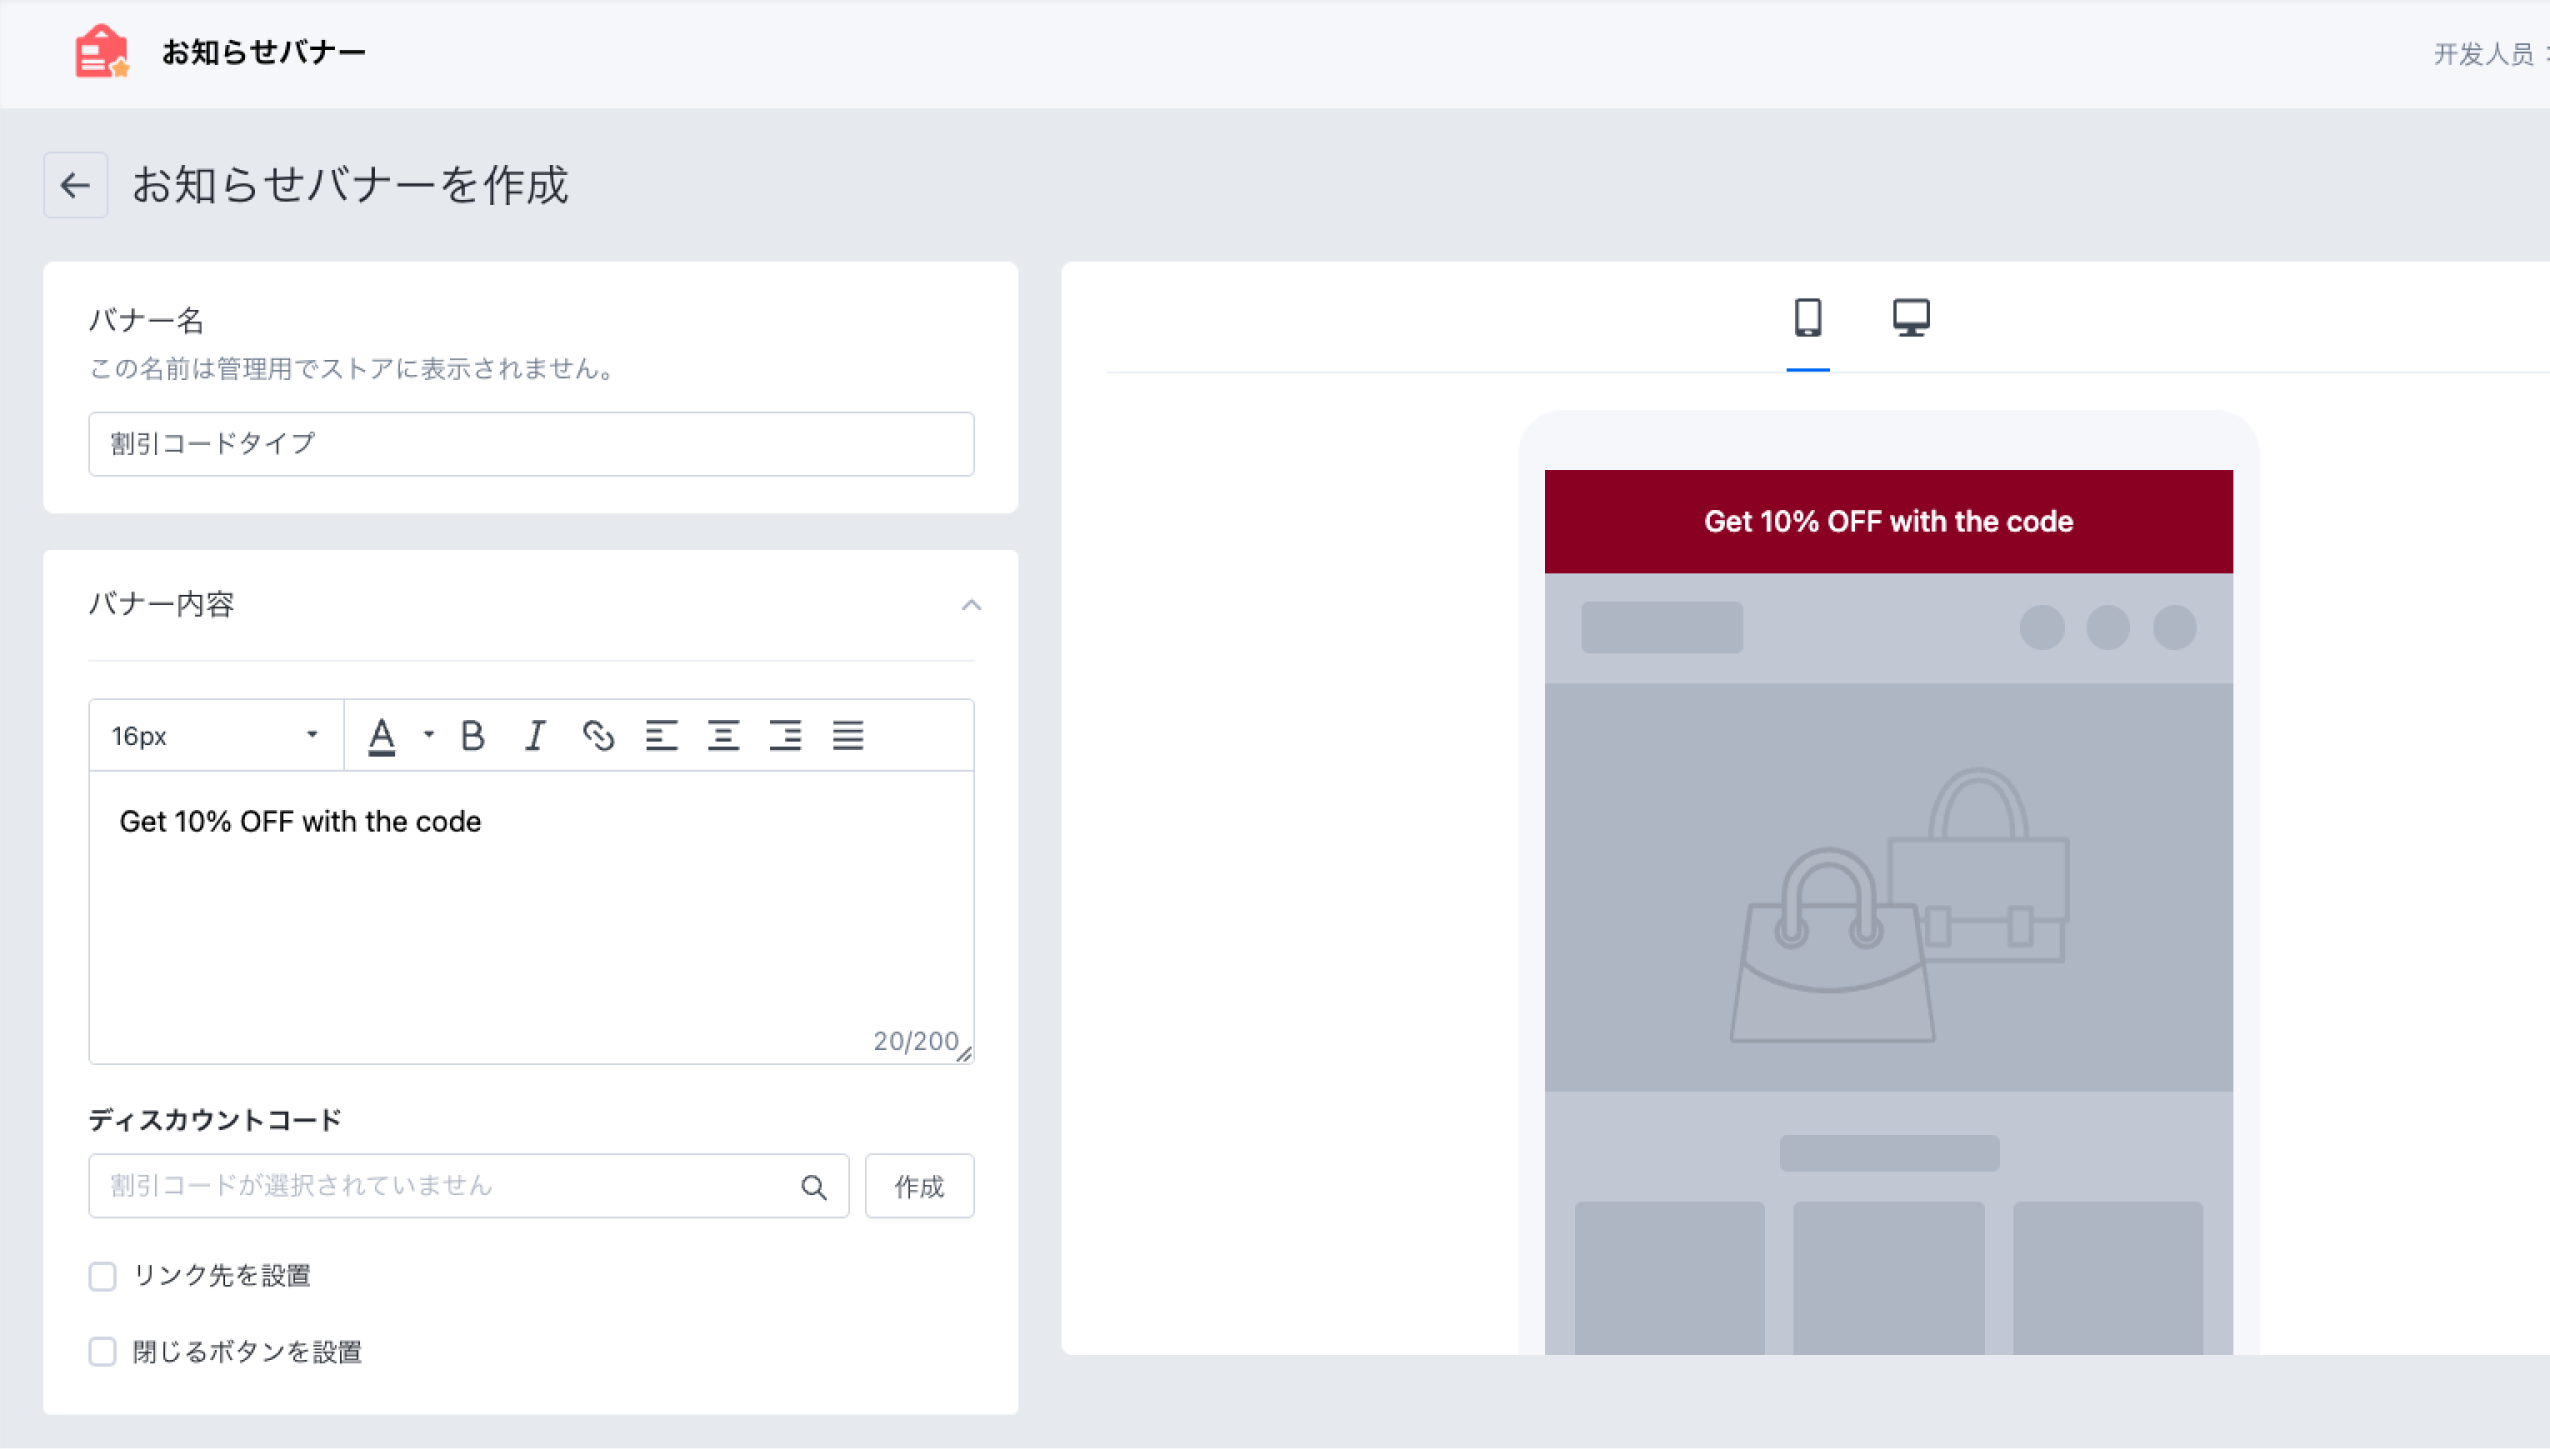Screen dimensions: 2550x1449
Task: Toggle italic text formatting
Action: click(x=535, y=736)
